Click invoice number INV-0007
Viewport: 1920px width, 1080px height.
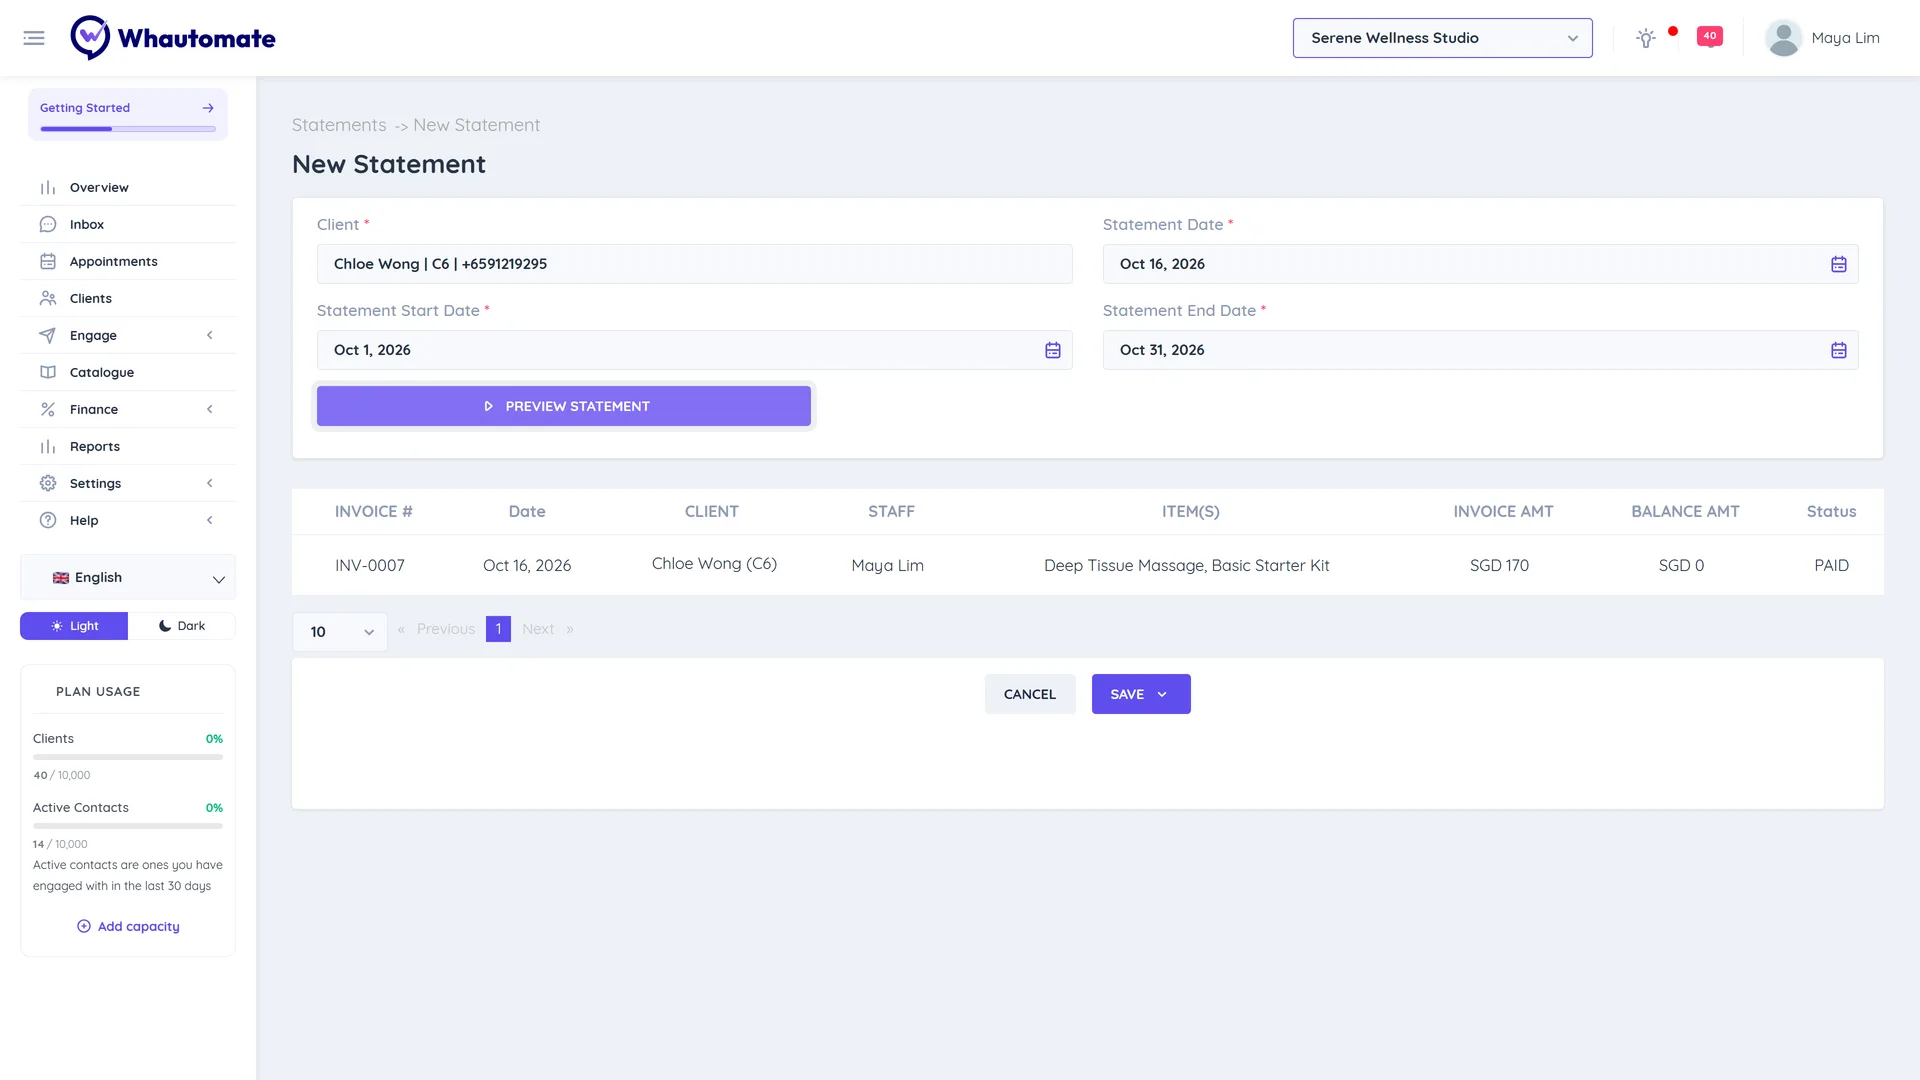[x=370, y=566]
